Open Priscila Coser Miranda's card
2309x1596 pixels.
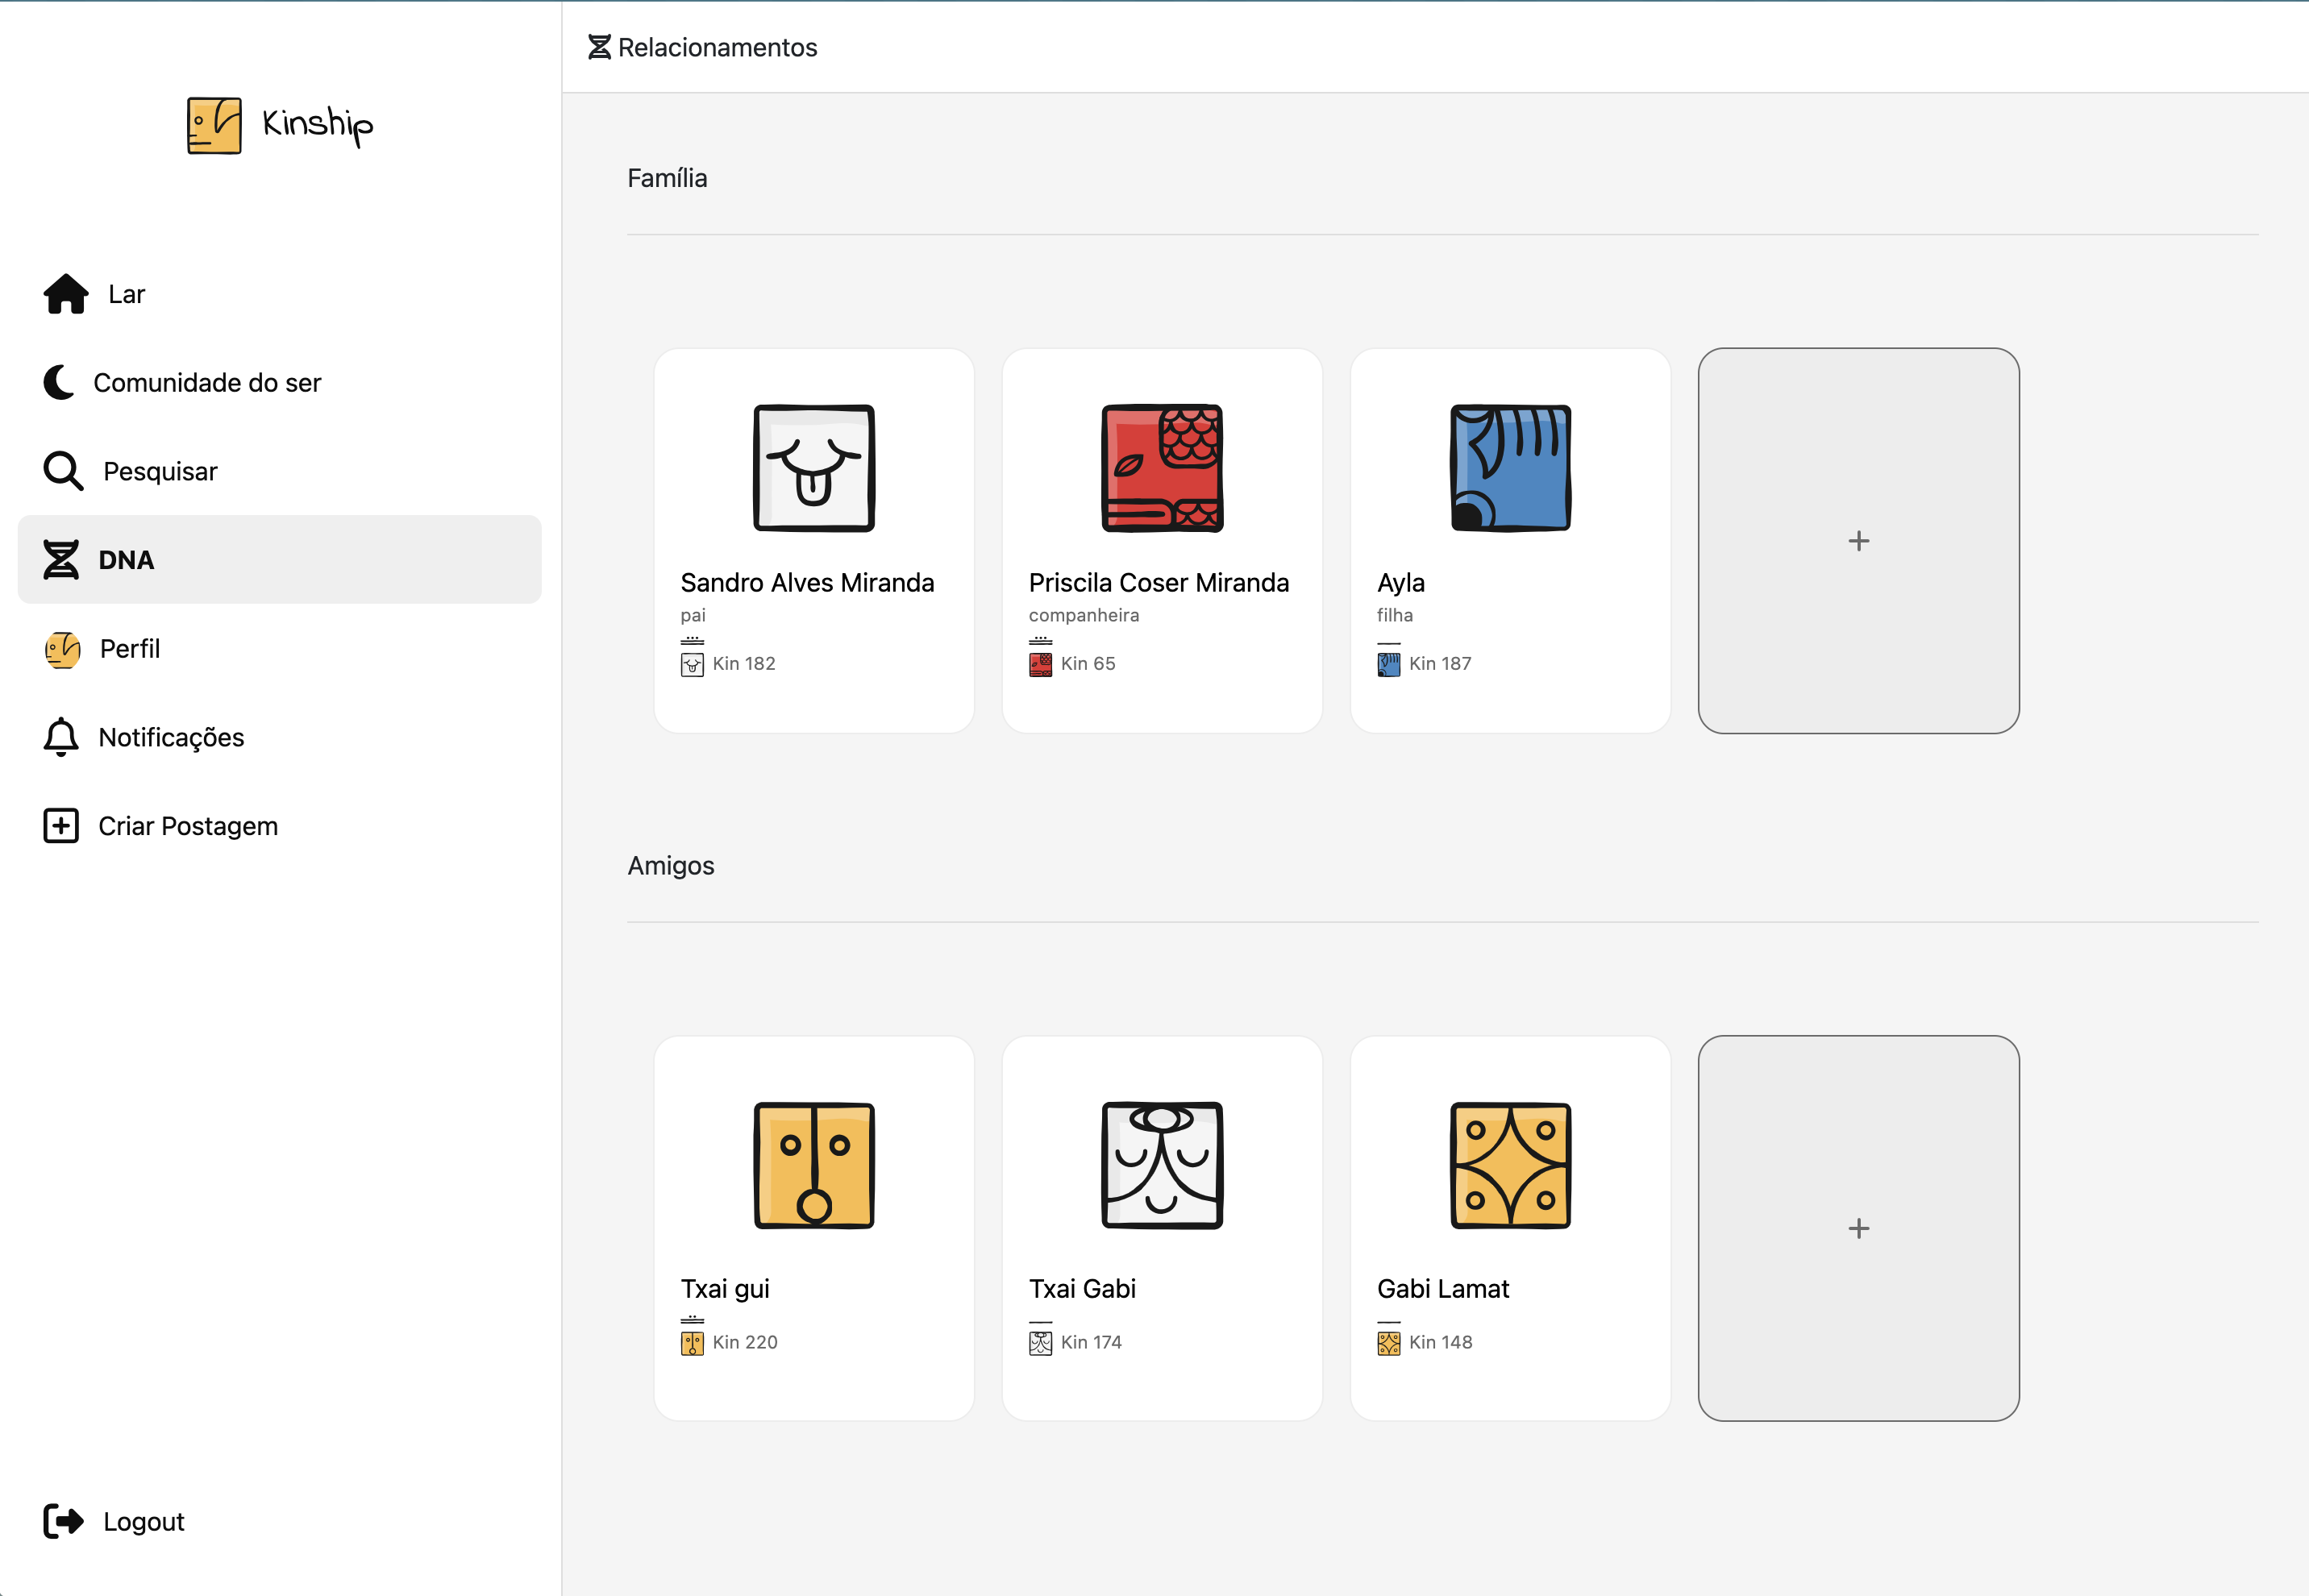[x=1162, y=540]
